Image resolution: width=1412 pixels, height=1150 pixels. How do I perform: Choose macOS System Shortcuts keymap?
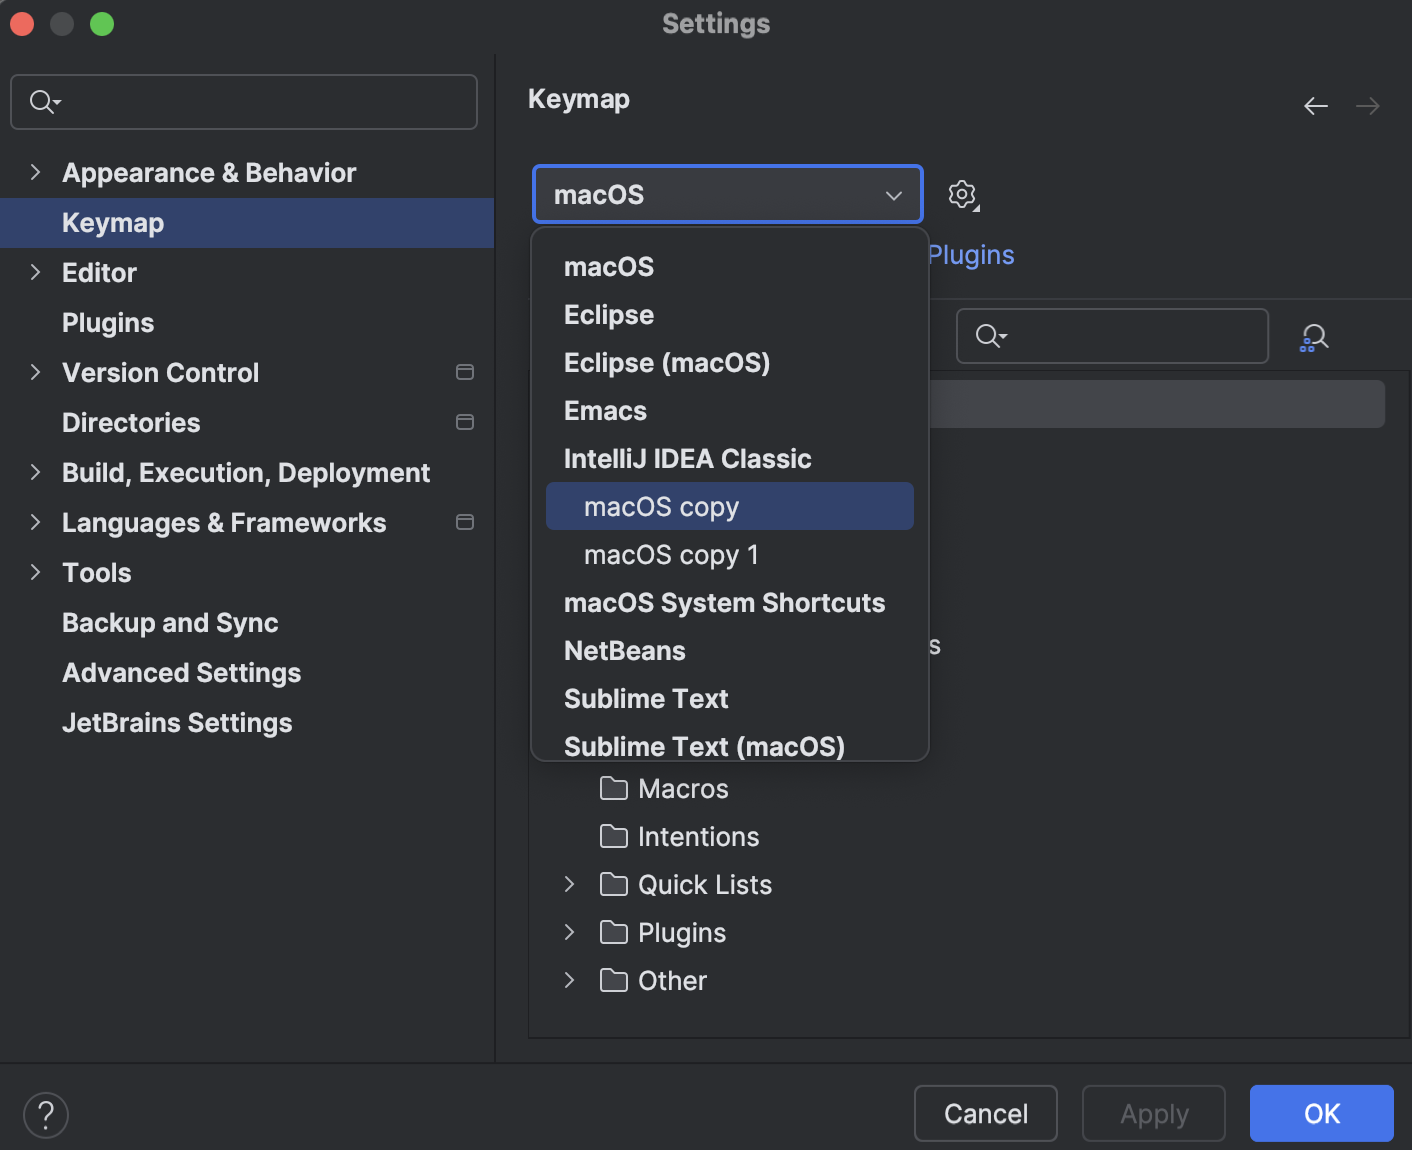pyautogui.click(x=724, y=602)
